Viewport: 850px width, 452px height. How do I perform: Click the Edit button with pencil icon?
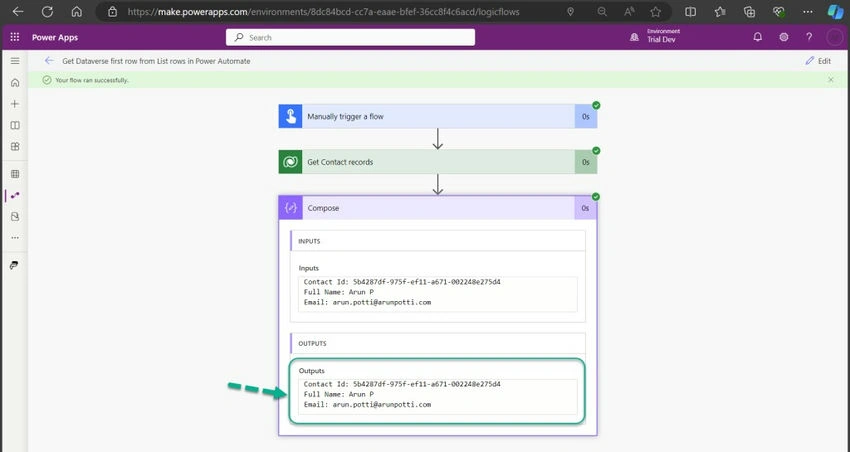pos(818,61)
